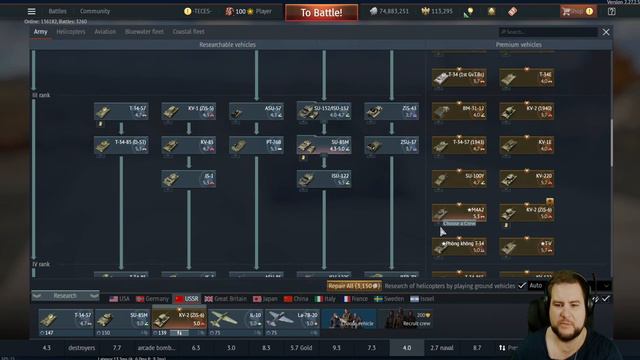Switch to the Army tab
The width and height of the screenshot is (640, 360).
pos(40,32)
